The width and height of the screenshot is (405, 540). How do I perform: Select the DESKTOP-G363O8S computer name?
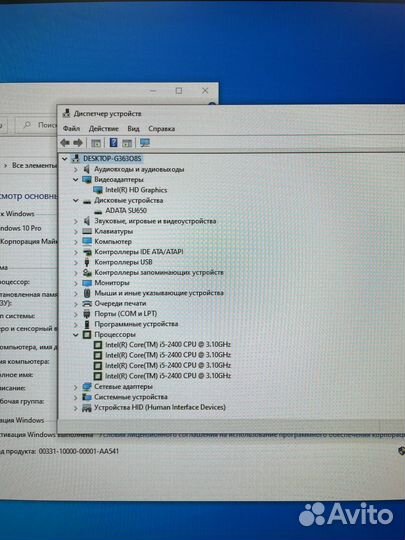(112, 159)
